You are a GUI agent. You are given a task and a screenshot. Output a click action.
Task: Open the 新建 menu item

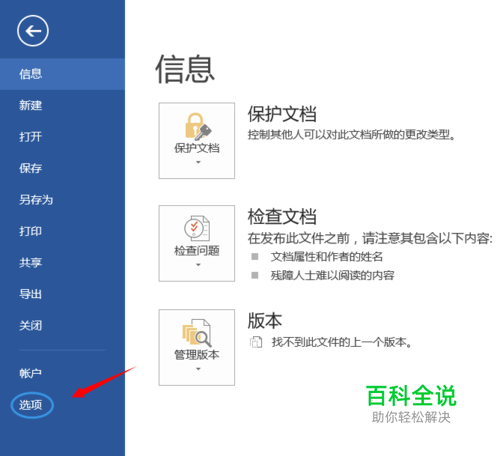click(62, 105)
